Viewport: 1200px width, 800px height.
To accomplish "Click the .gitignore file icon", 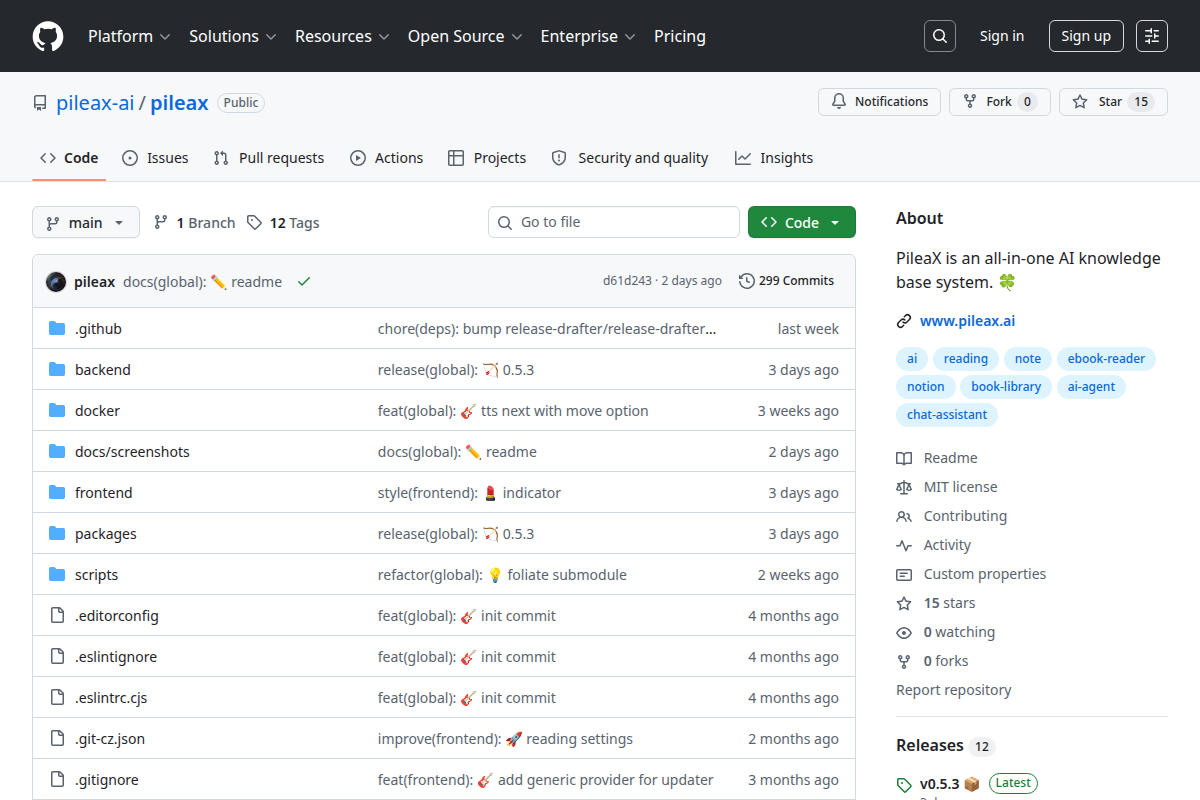I will (x=57, y=780).
